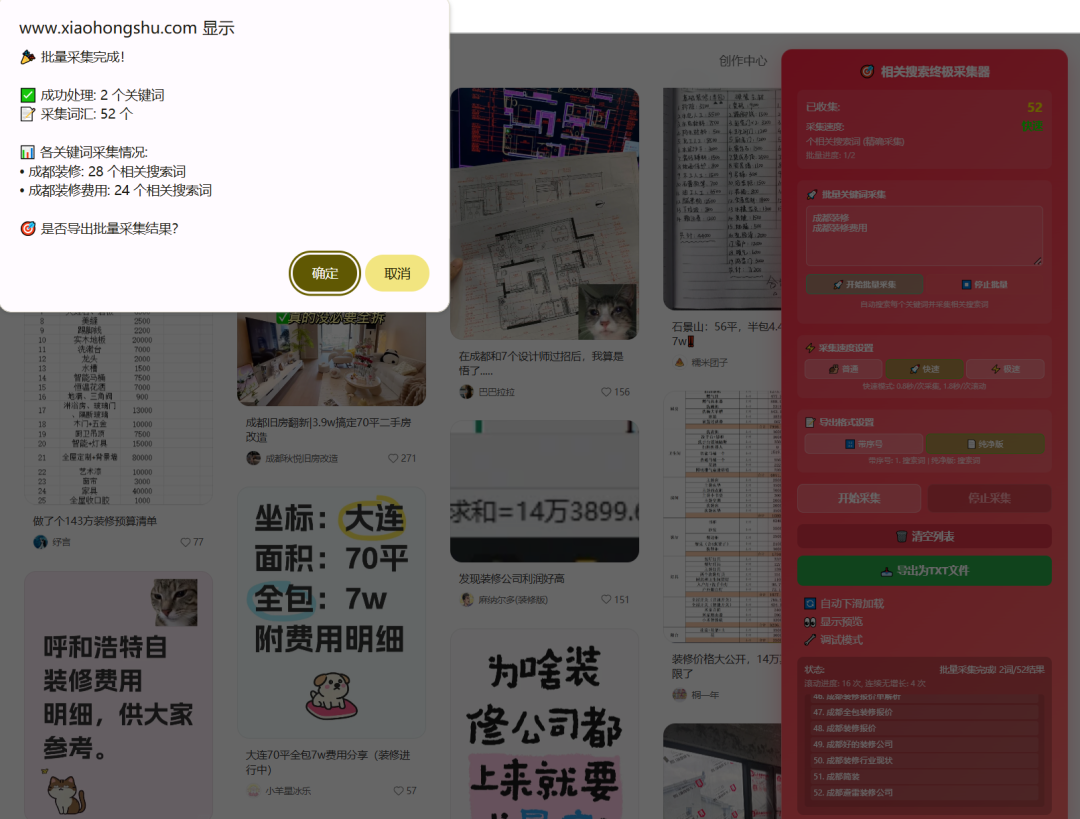Choose 纯净版 export format
1080x819 pixels.
[985, 444]
